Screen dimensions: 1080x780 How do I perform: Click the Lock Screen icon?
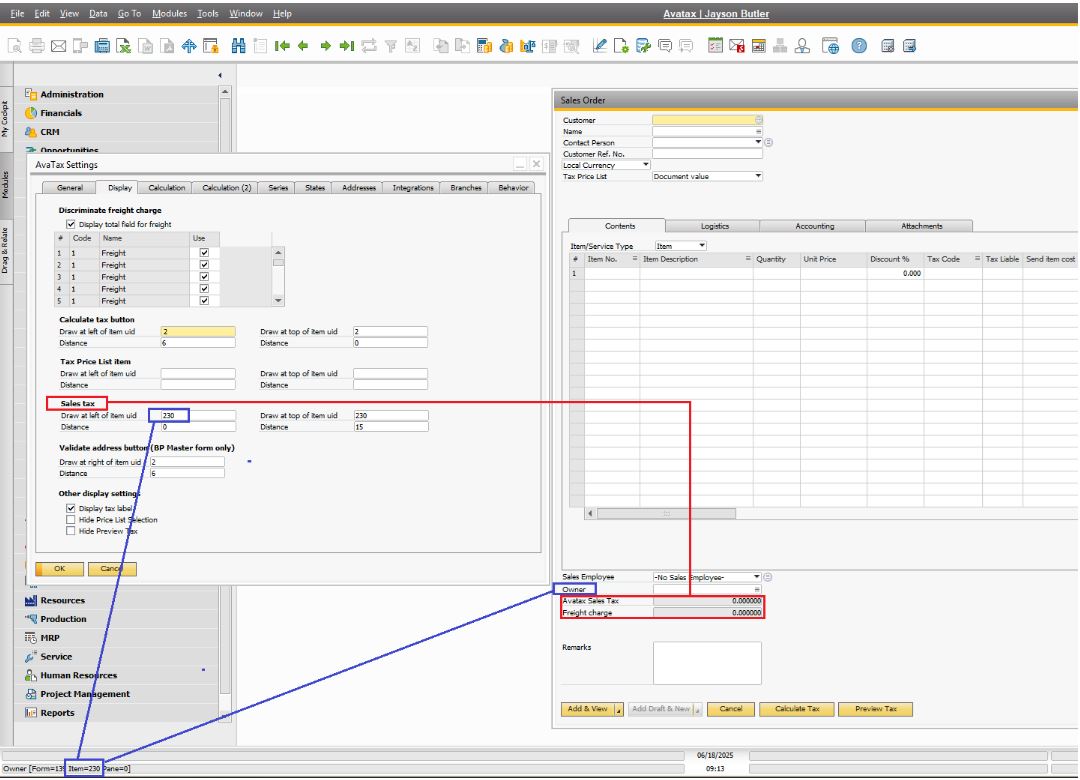click(211, 46)
